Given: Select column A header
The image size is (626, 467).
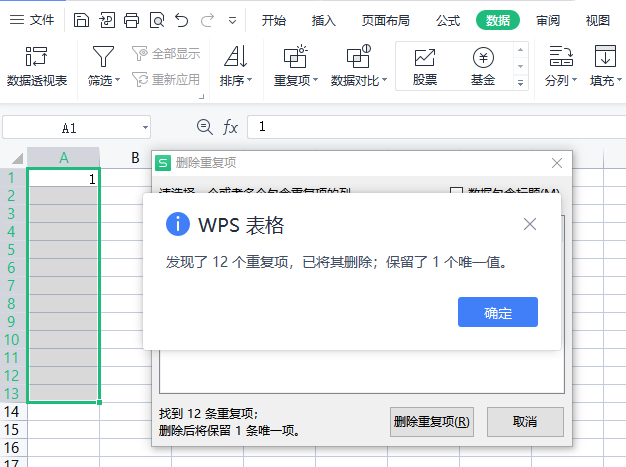Looking at the screenshot, I should [x=63, y=158].
